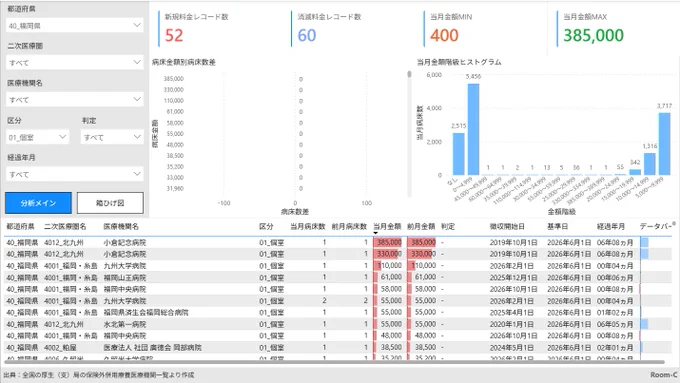Click the 医療機関名 table column header

121,226
